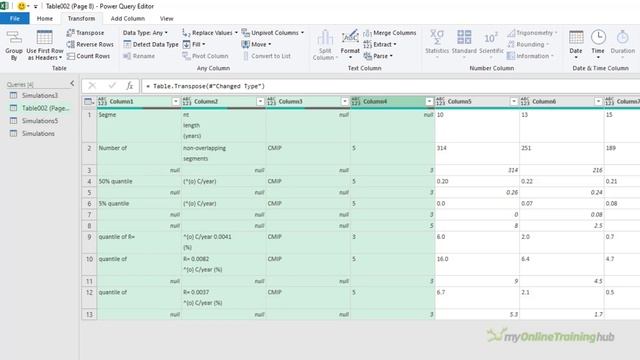Click the smiley feedback icon
The width and height of the screenshot is (640, 360).
point(21,6)
